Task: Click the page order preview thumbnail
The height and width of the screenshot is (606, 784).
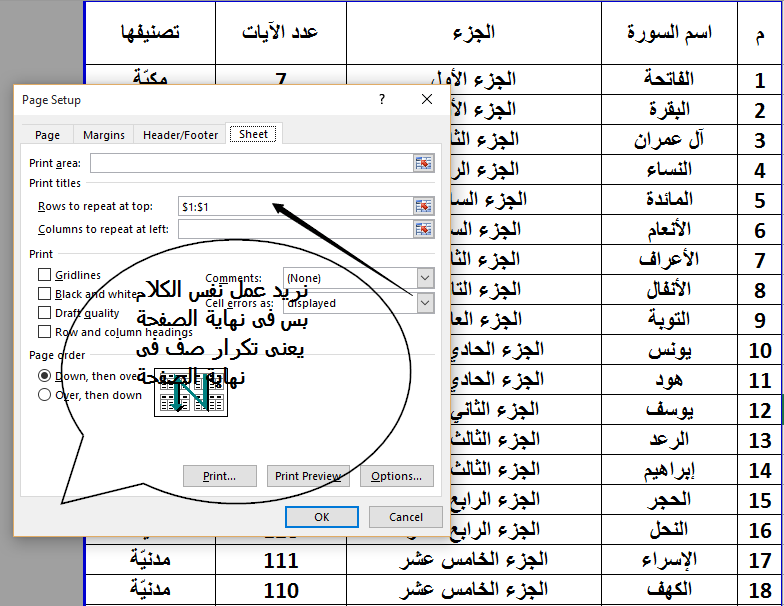Action: [190, 393]
